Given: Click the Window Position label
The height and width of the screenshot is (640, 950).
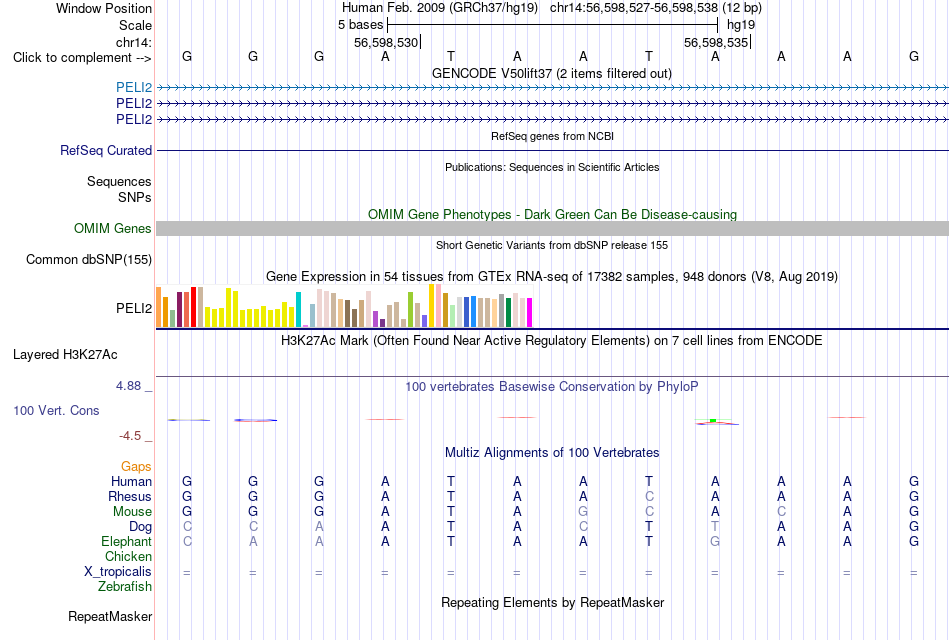Looking at the screenshot, I should click(x=104, y=8).
